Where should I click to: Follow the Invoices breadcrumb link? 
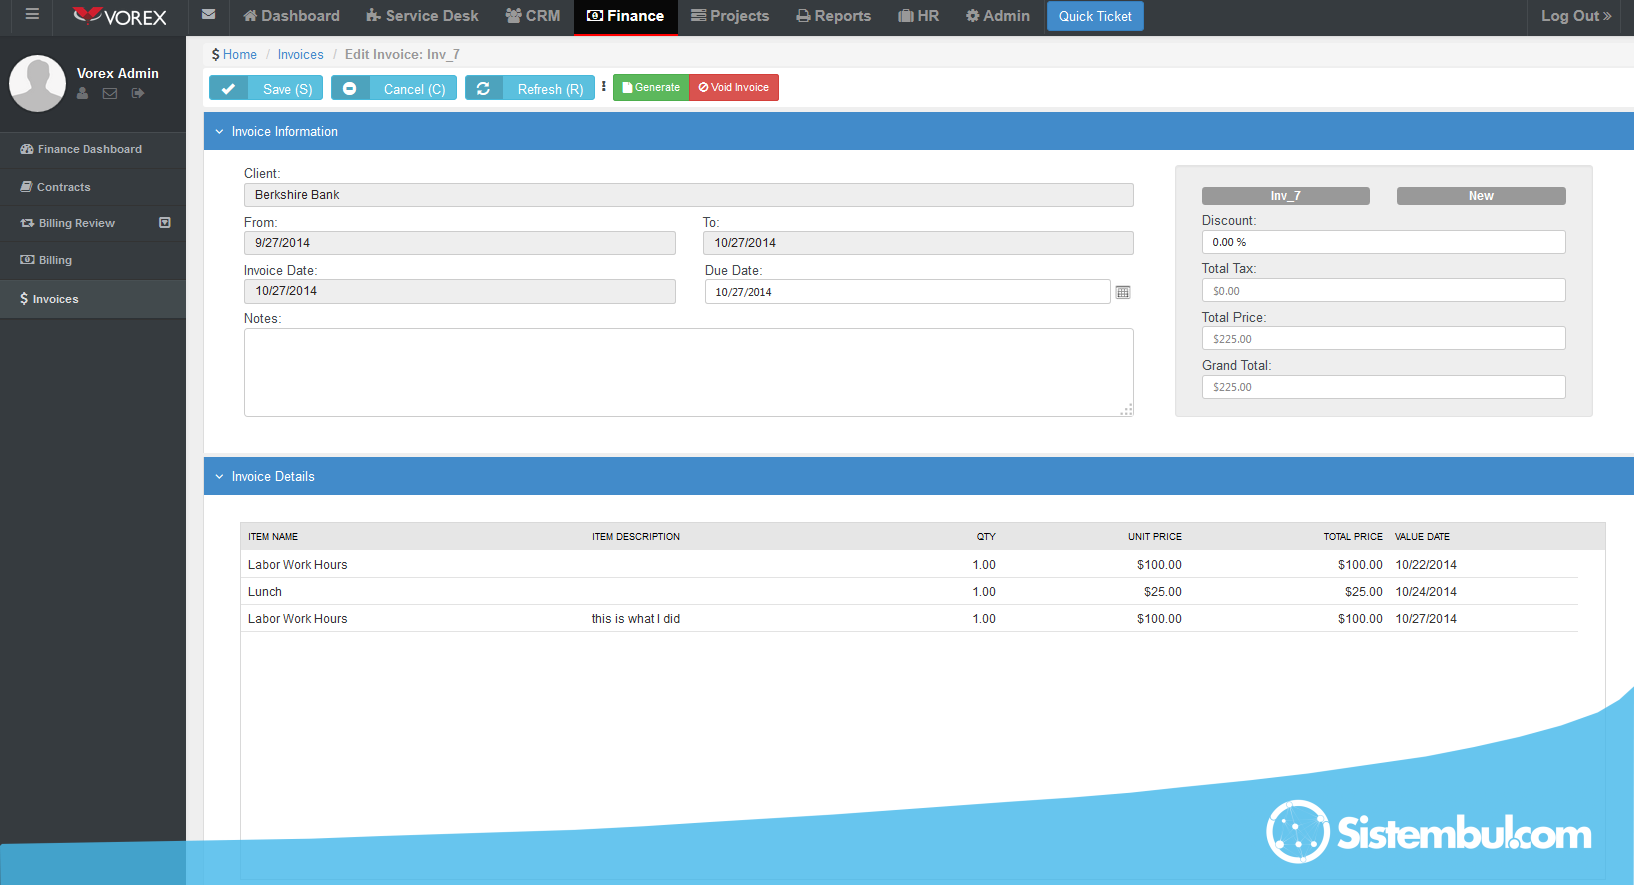point(300,55)
